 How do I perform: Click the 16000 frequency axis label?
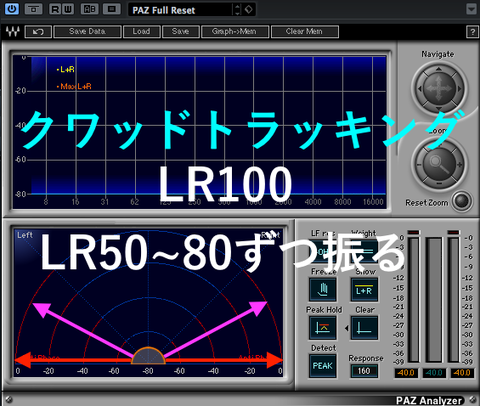coord(373,202)
